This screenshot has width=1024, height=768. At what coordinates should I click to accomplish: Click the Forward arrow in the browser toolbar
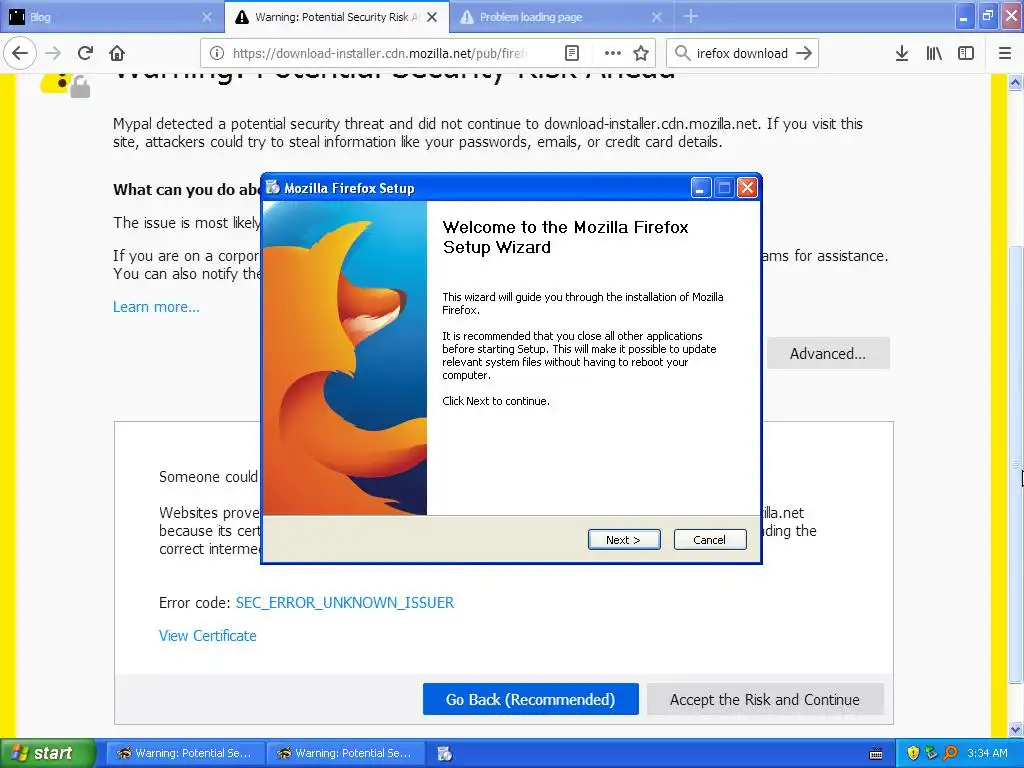pos(54,53)
